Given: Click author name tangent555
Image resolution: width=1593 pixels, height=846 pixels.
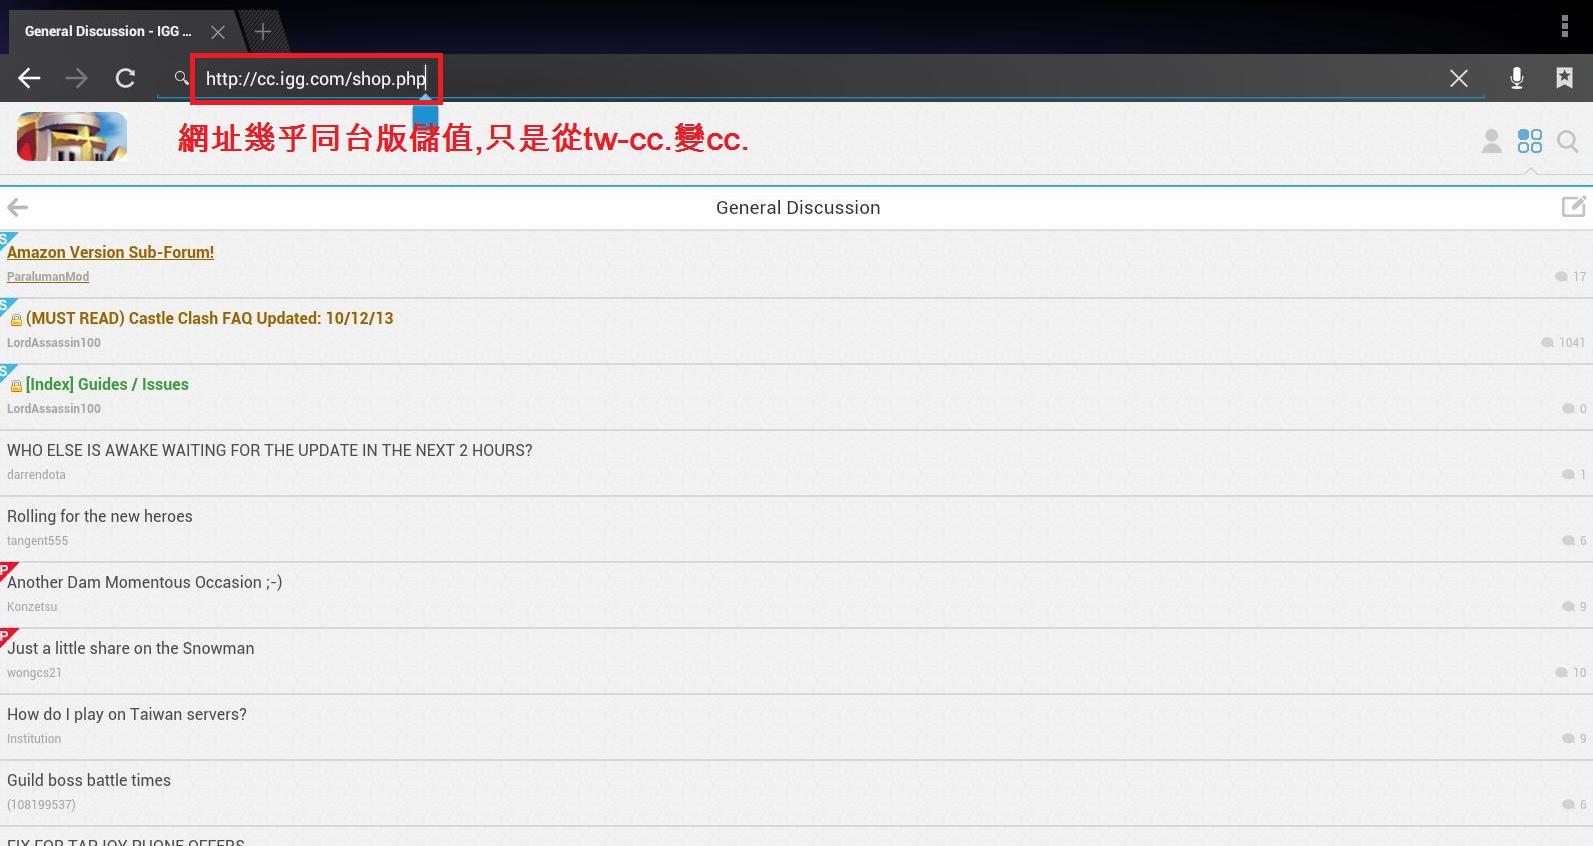Looking at the screenshot, I should tap(38, 541).
